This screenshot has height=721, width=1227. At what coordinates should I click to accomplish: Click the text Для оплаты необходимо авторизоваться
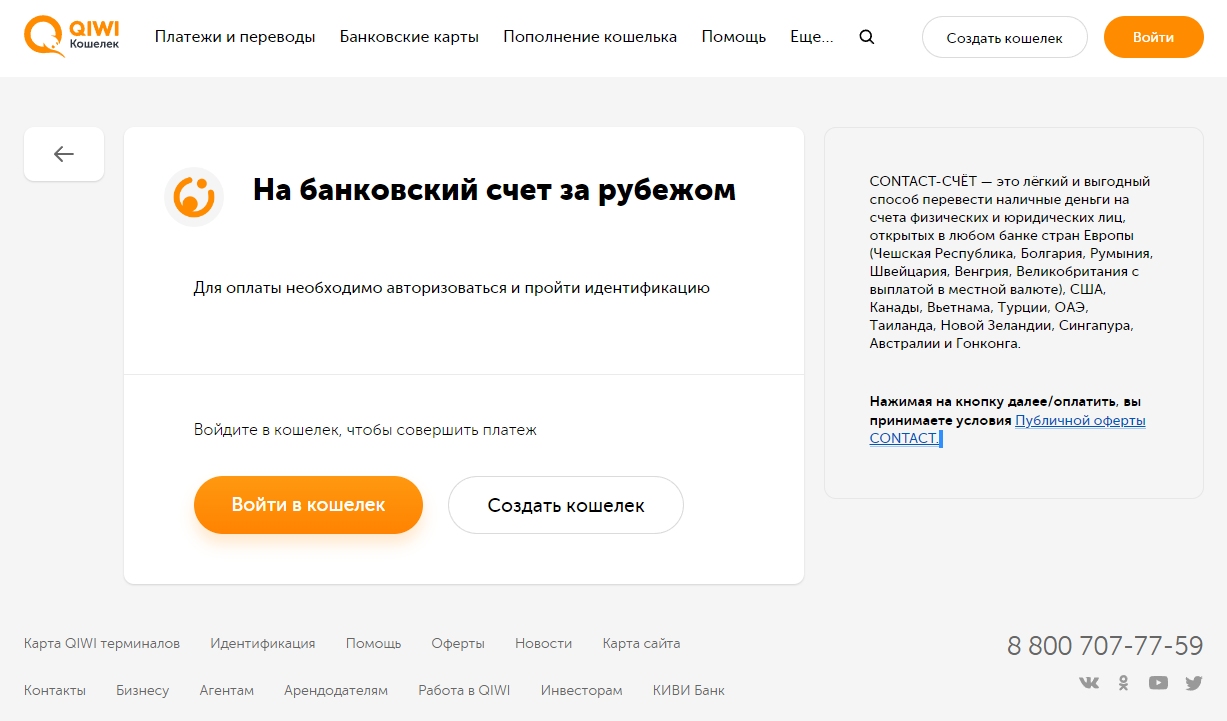pos(452,288)
